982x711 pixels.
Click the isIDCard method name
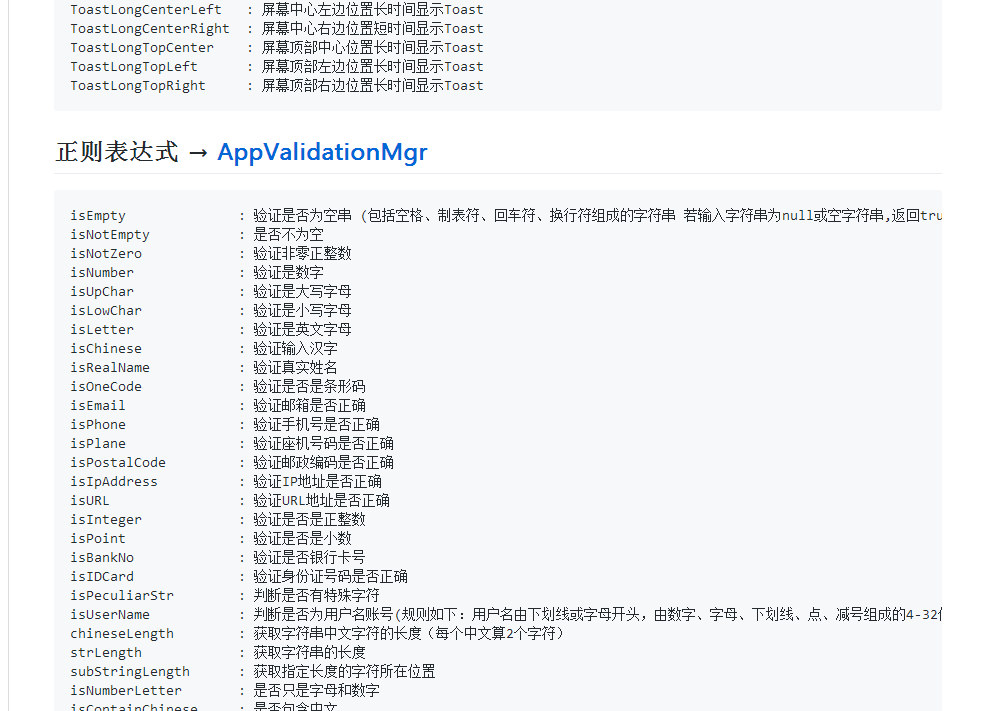pos(102,577)
